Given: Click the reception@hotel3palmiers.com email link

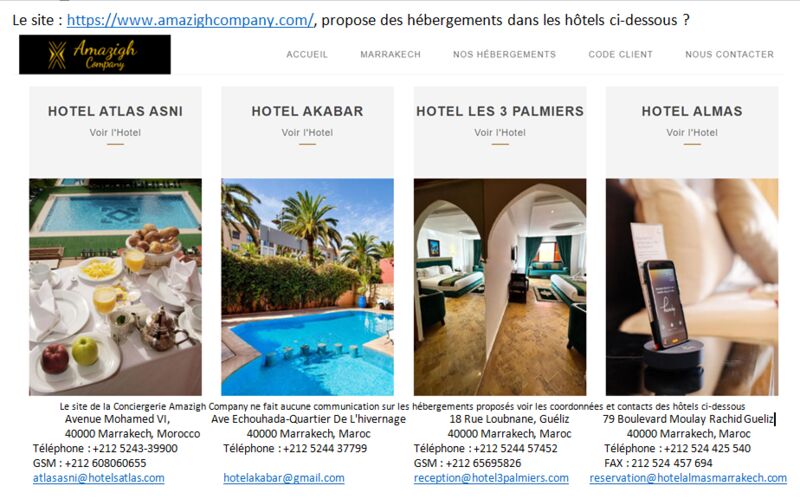Looking at the screenshot, I should [x=491, y=478].
